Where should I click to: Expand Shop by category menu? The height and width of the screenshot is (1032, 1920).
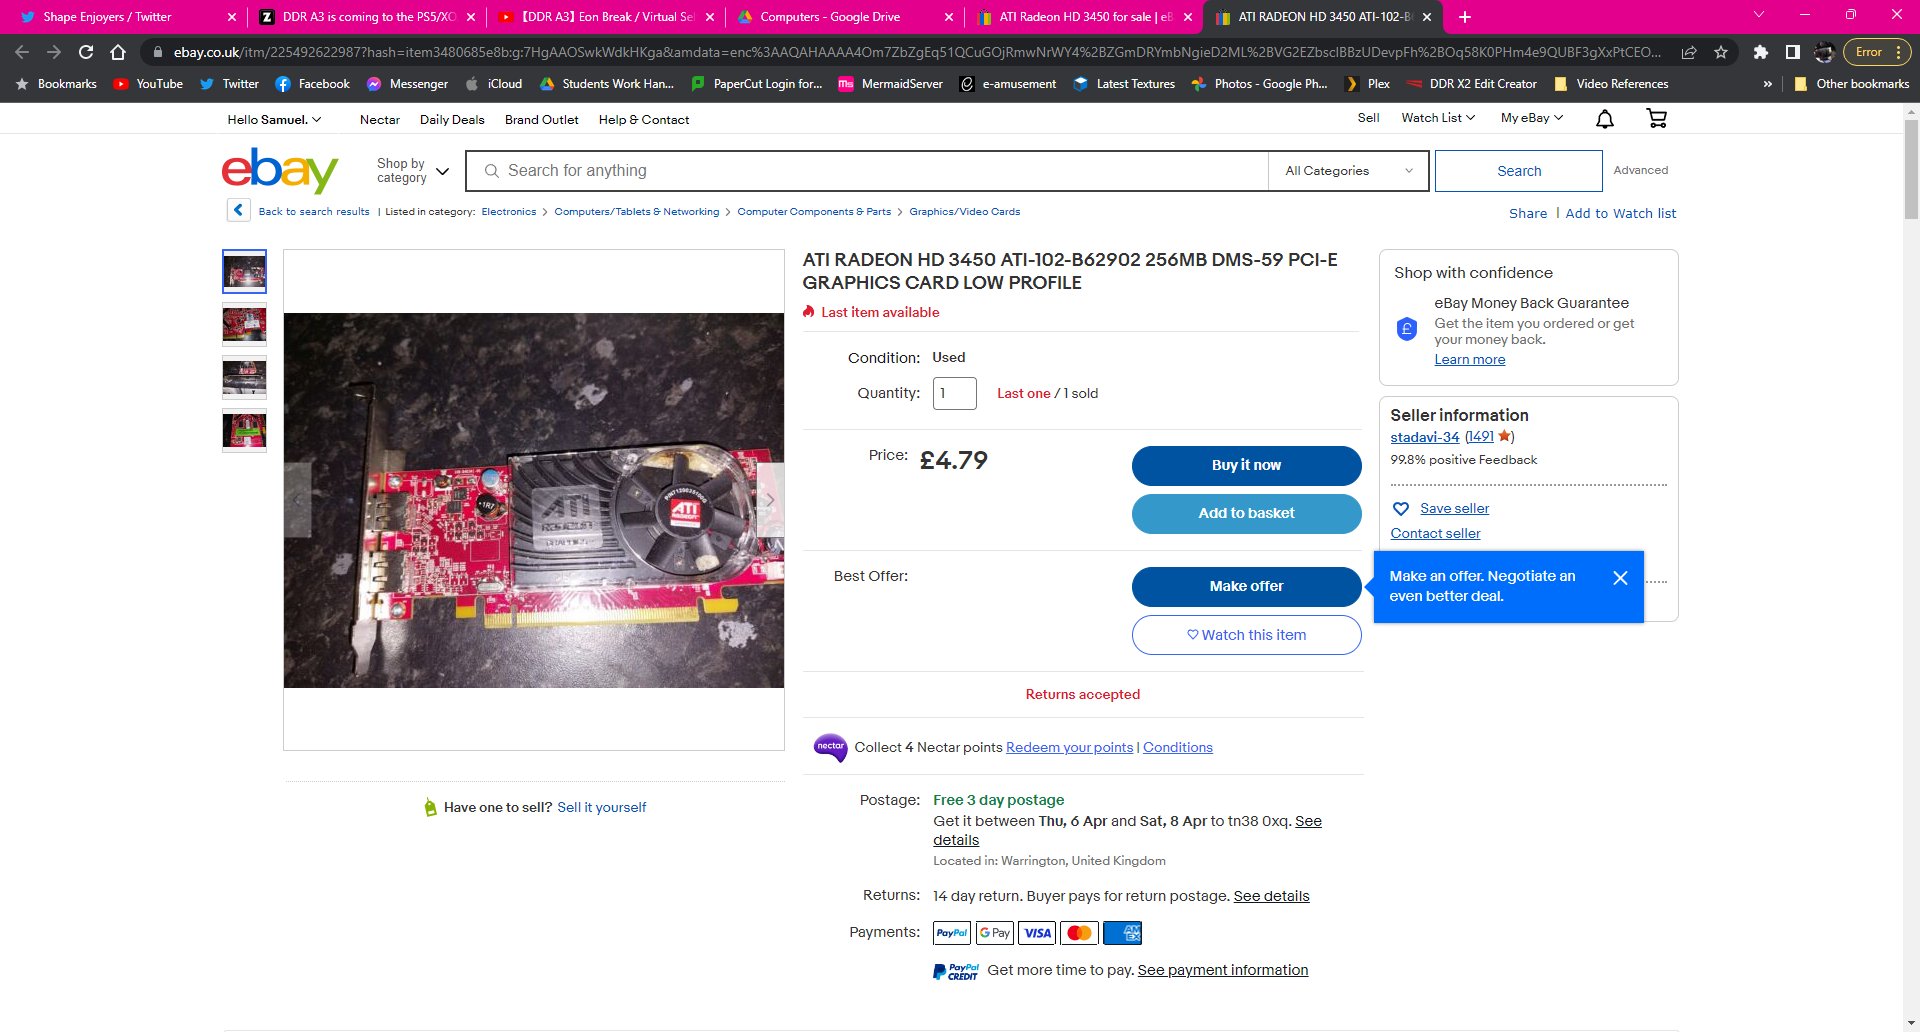tap(412, 171)
